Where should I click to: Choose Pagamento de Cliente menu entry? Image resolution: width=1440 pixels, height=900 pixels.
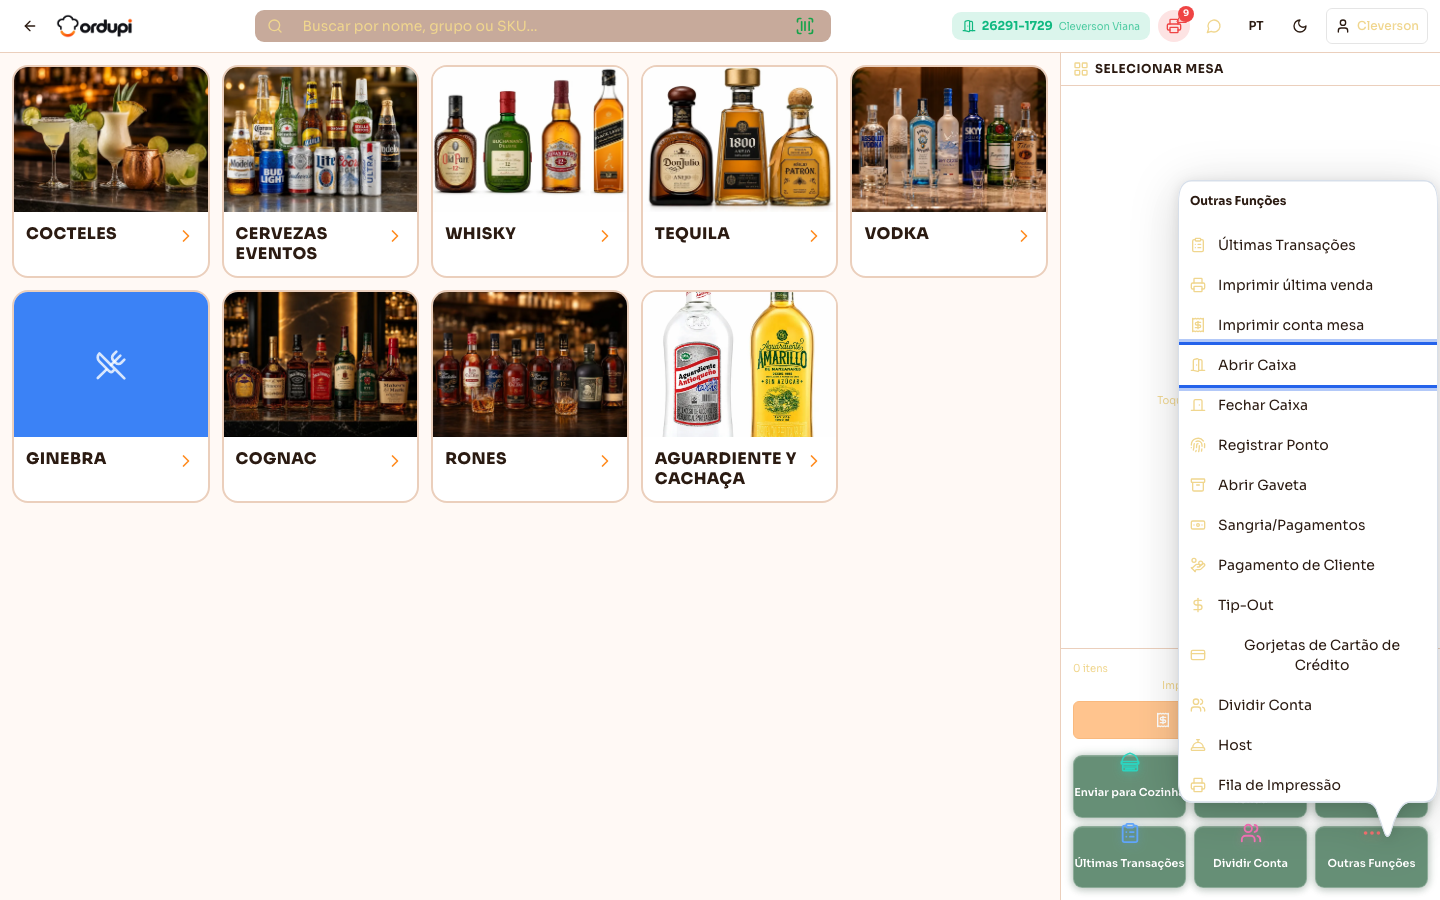(1308, 565)
